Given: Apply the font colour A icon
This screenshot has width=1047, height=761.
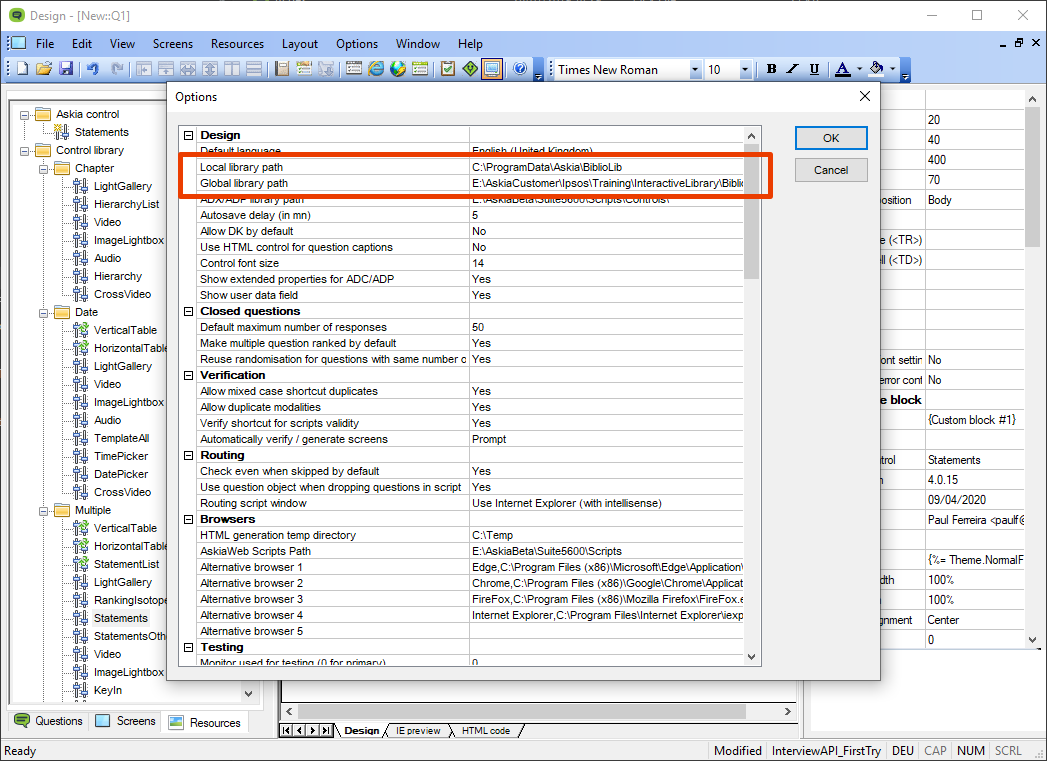Looking at the screenshot, I should (x=843, y=69).
